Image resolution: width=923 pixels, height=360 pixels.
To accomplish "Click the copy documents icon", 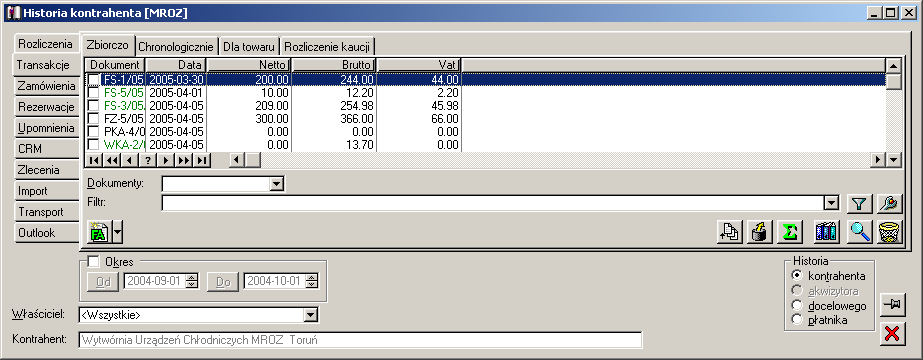I will click(731, 232).
